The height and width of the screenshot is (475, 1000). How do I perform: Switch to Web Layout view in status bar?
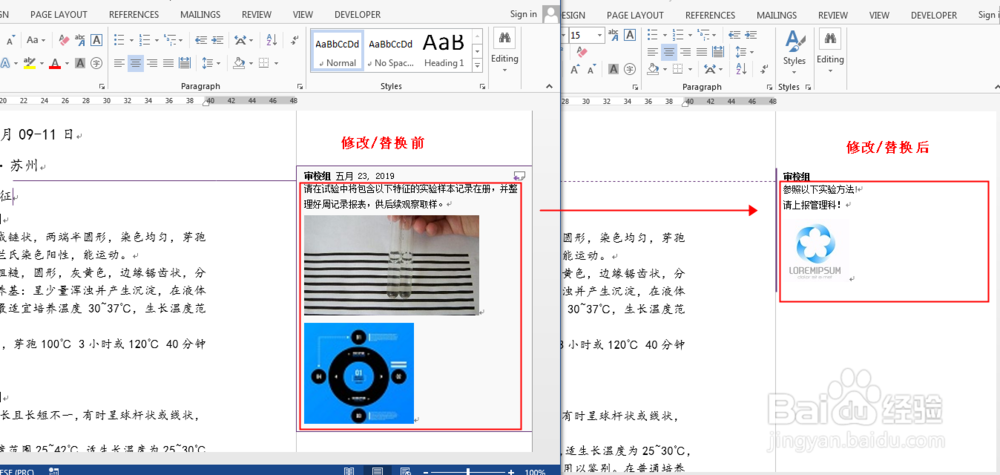405,472
